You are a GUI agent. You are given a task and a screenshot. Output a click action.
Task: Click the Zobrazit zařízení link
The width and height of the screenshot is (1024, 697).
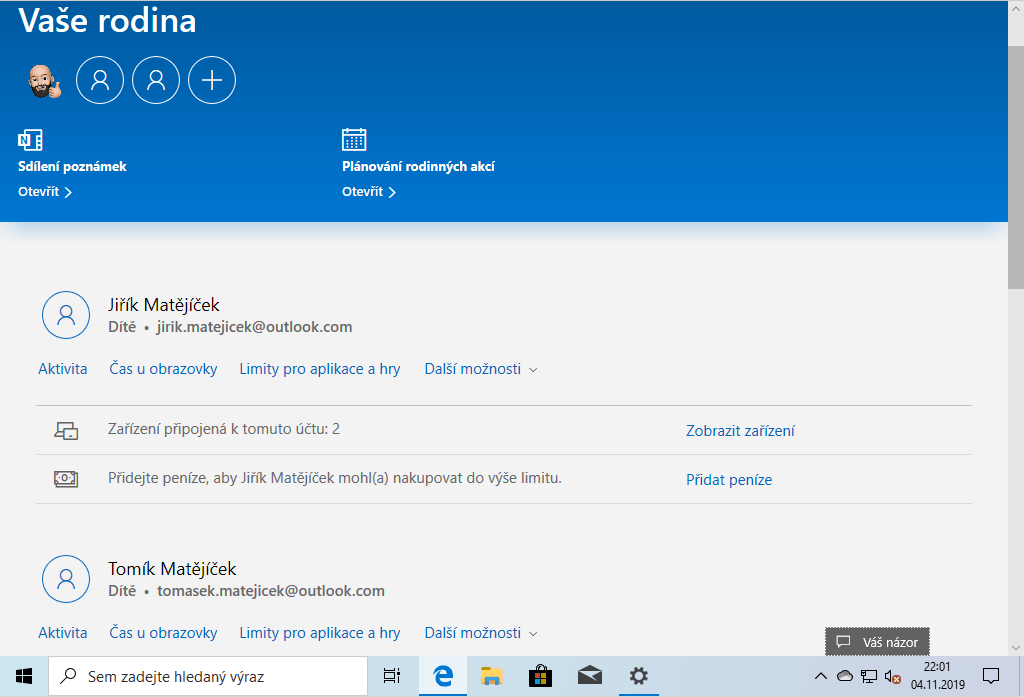pyautogui.click(x=740, y=431)
